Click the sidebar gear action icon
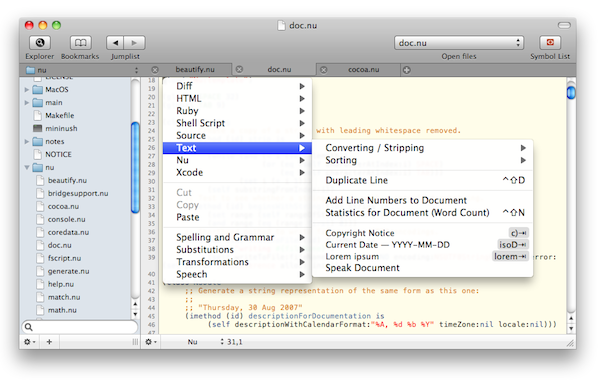Viewport: 600px width, 384px height. [29, 342]
